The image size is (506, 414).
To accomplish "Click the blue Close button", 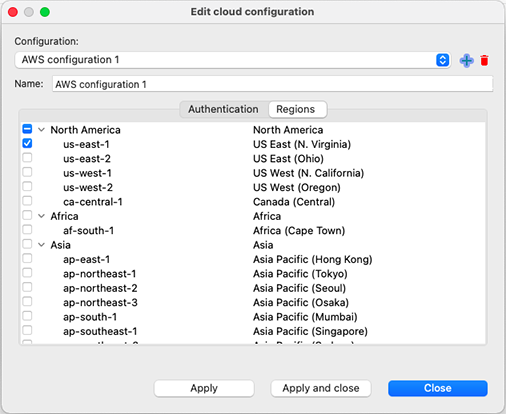I will tap(438, 388).
